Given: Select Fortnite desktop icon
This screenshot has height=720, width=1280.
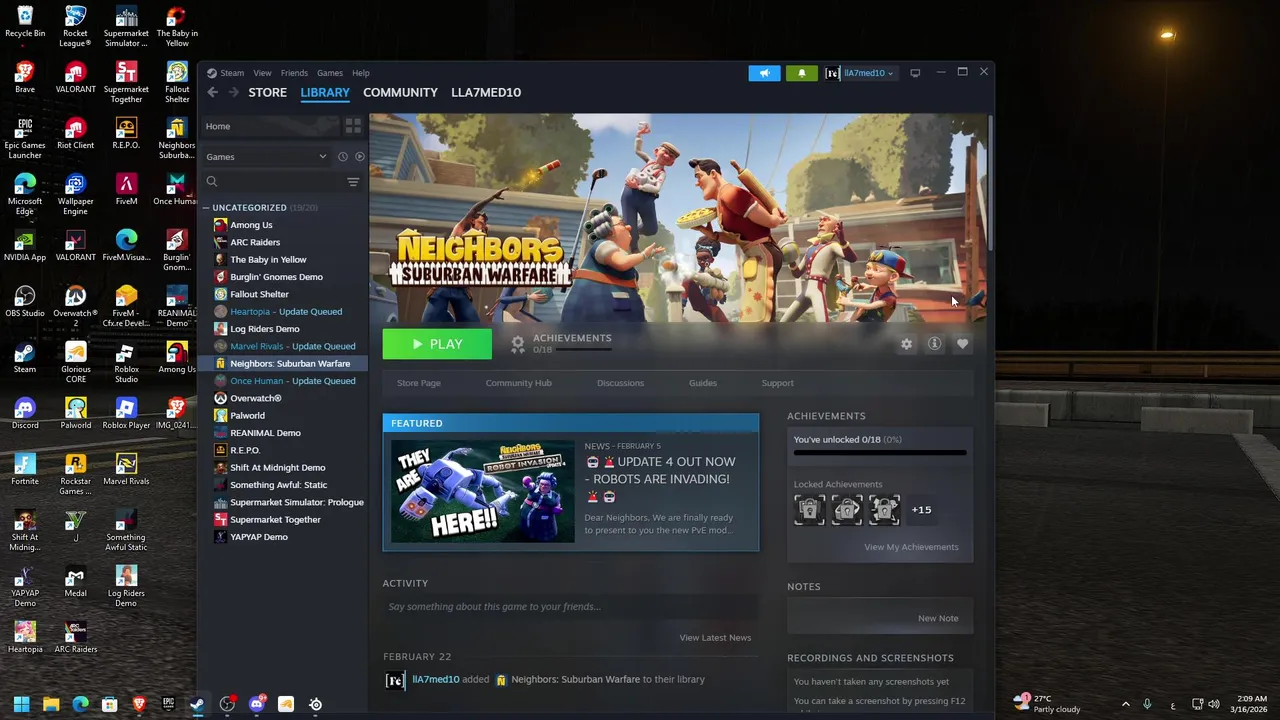Looking at the screenshot, I should [x=25, y=470].
